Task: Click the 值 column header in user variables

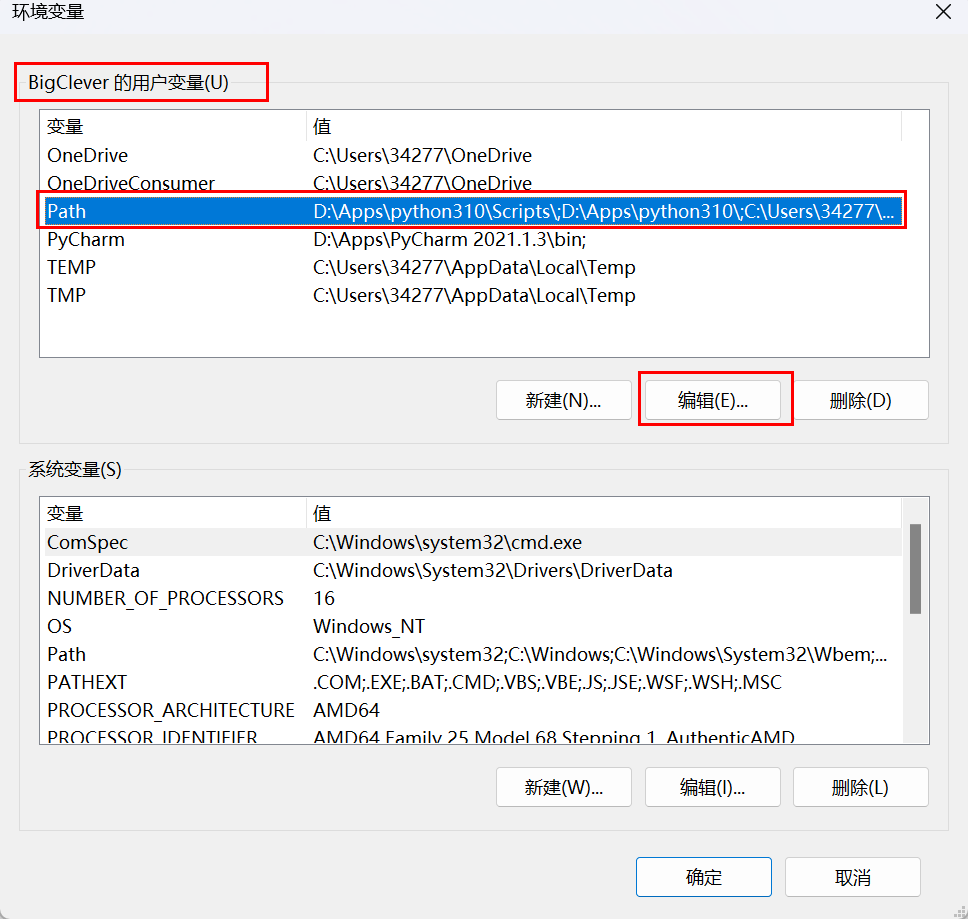Action: coord(604,127)
